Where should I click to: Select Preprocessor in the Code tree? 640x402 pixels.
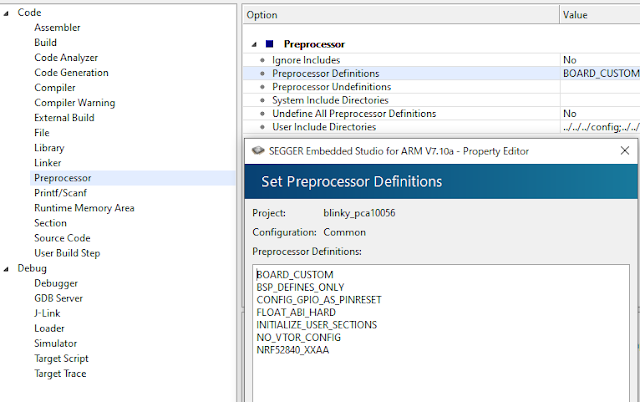click(62, 178)
